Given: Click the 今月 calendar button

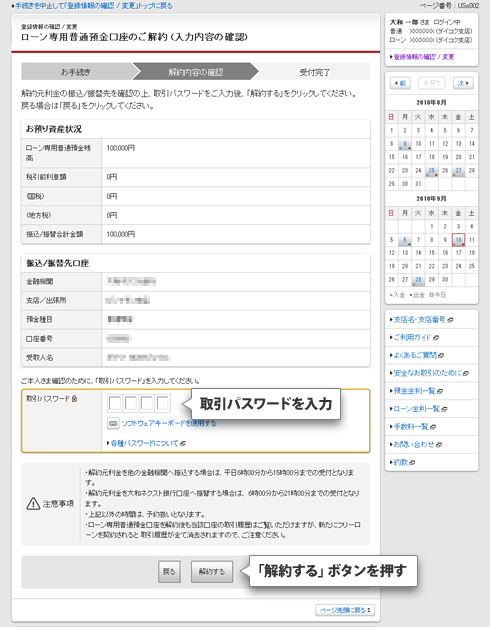Looking at the screenshot, I should coord(432,83).
